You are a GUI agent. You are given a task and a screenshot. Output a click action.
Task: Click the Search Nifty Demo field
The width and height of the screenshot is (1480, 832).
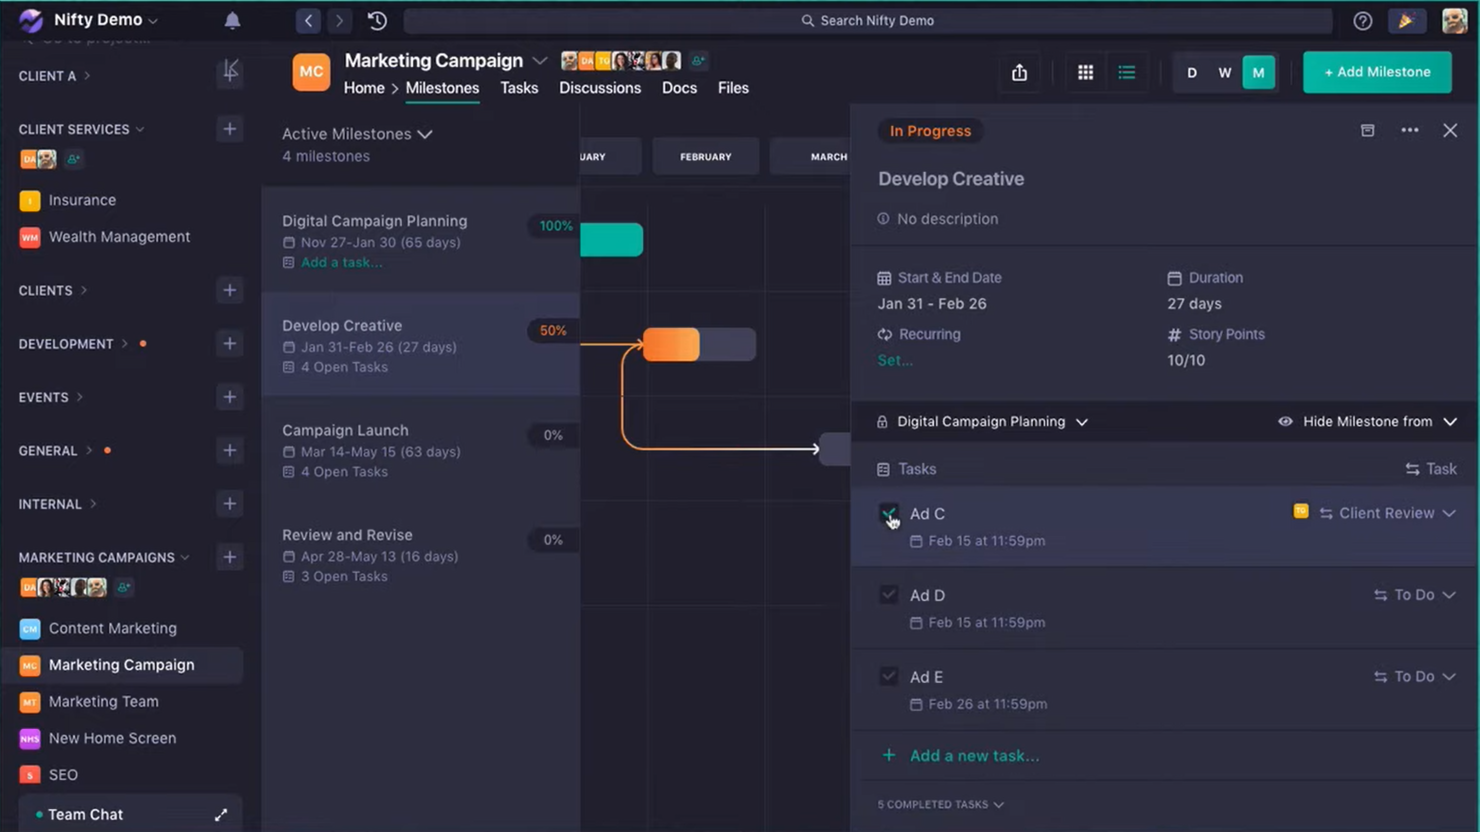click(x=867, y=20)
